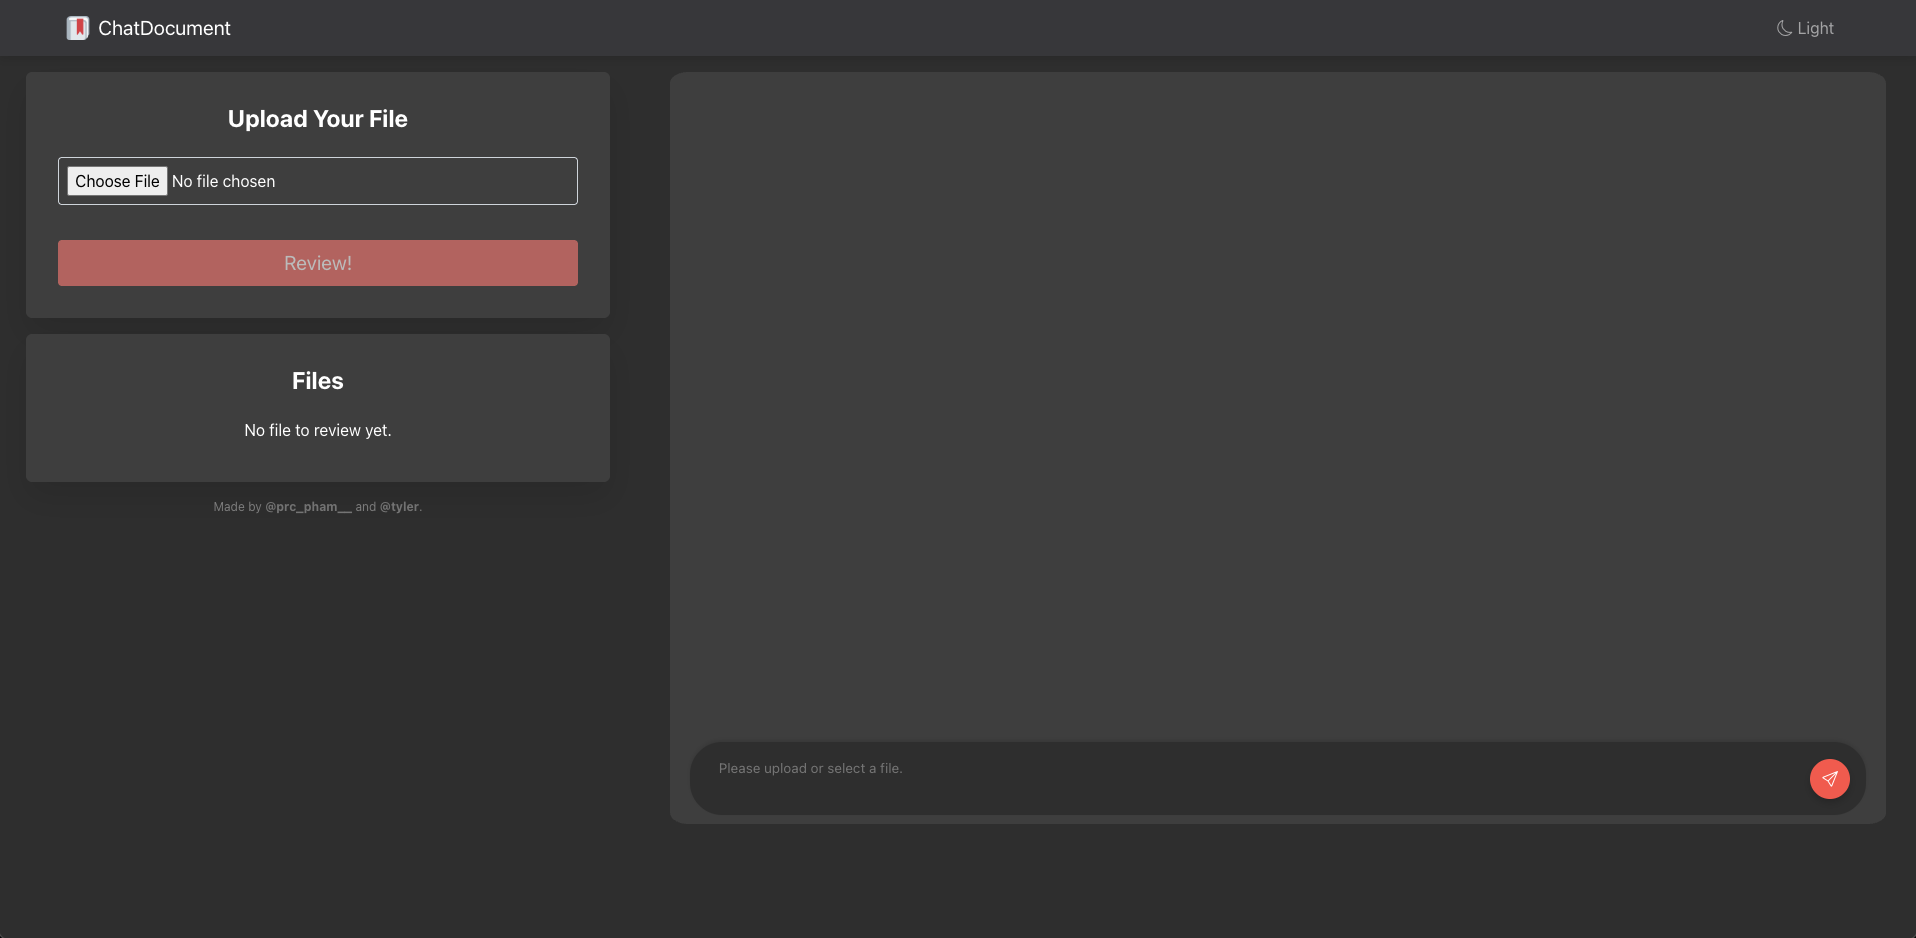Focus the chat message input field

point(1250,778)
